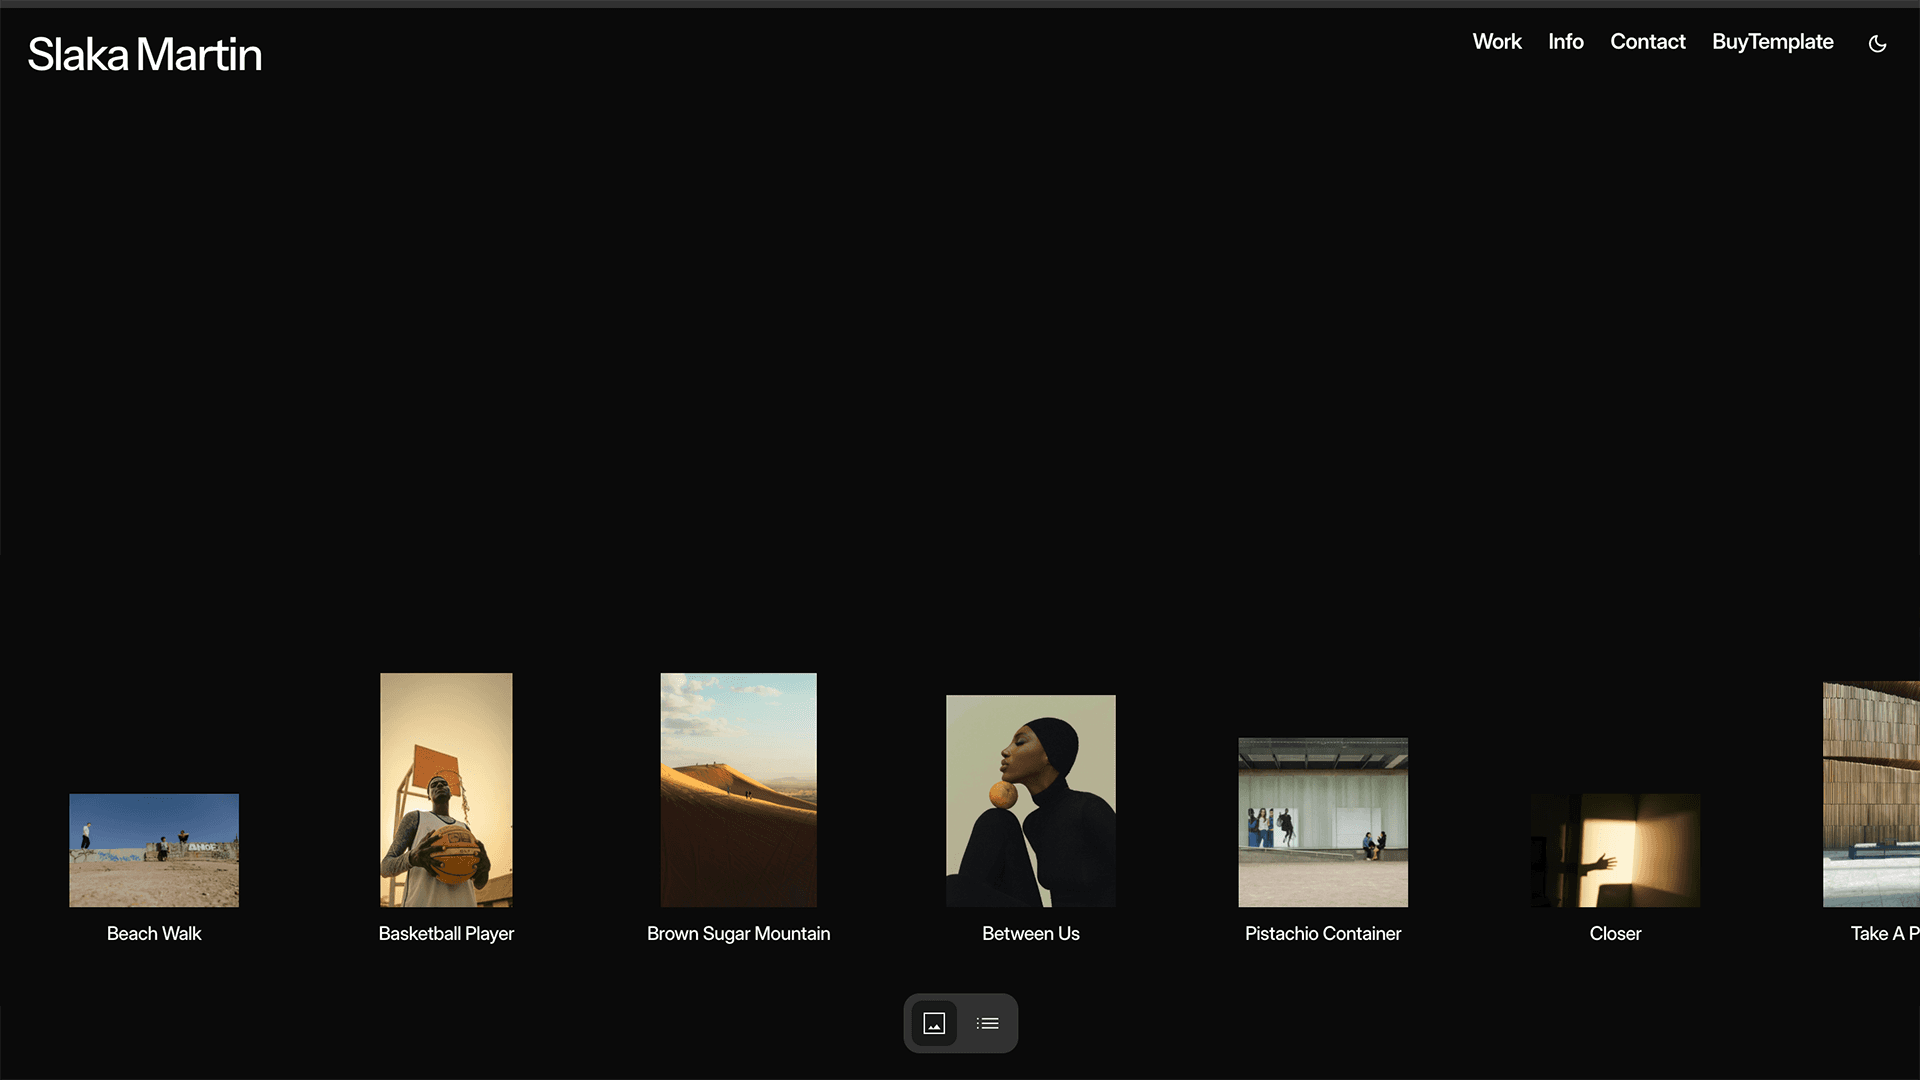Open Between Us portrait thumbnail

tap(1030, 800)
